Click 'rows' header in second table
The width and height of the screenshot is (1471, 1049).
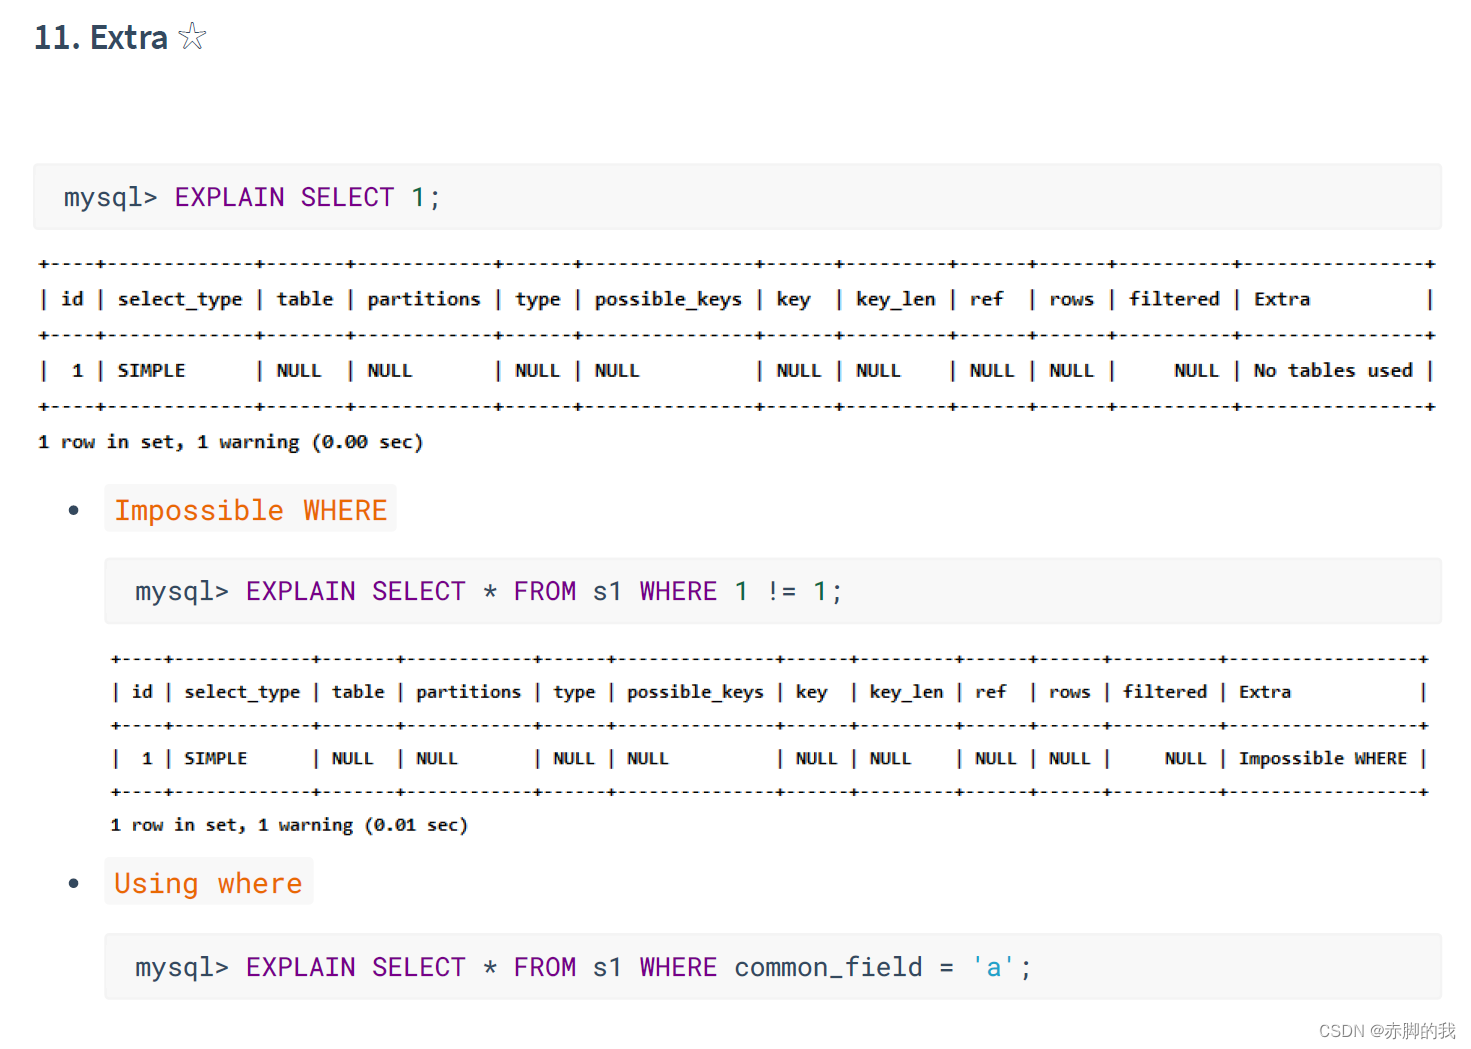tap(1069, 692)
